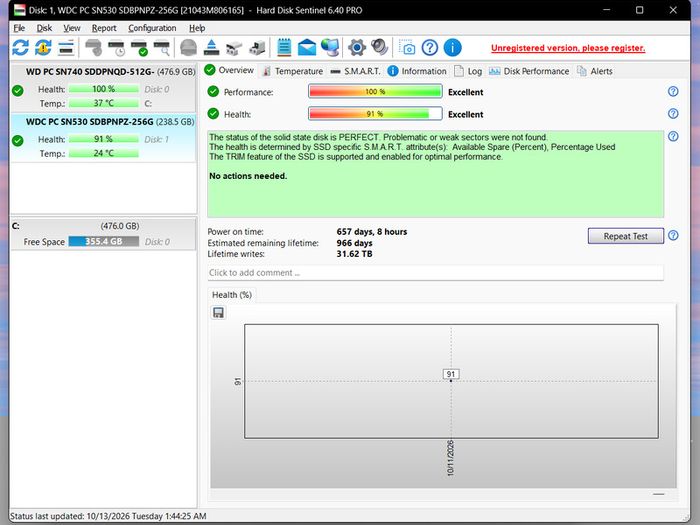Viewport: 700px width, 525px height.
Task: Click the disk with green checkmark toolbar icon
Action: pyautogui.click(x=139, y=48)
